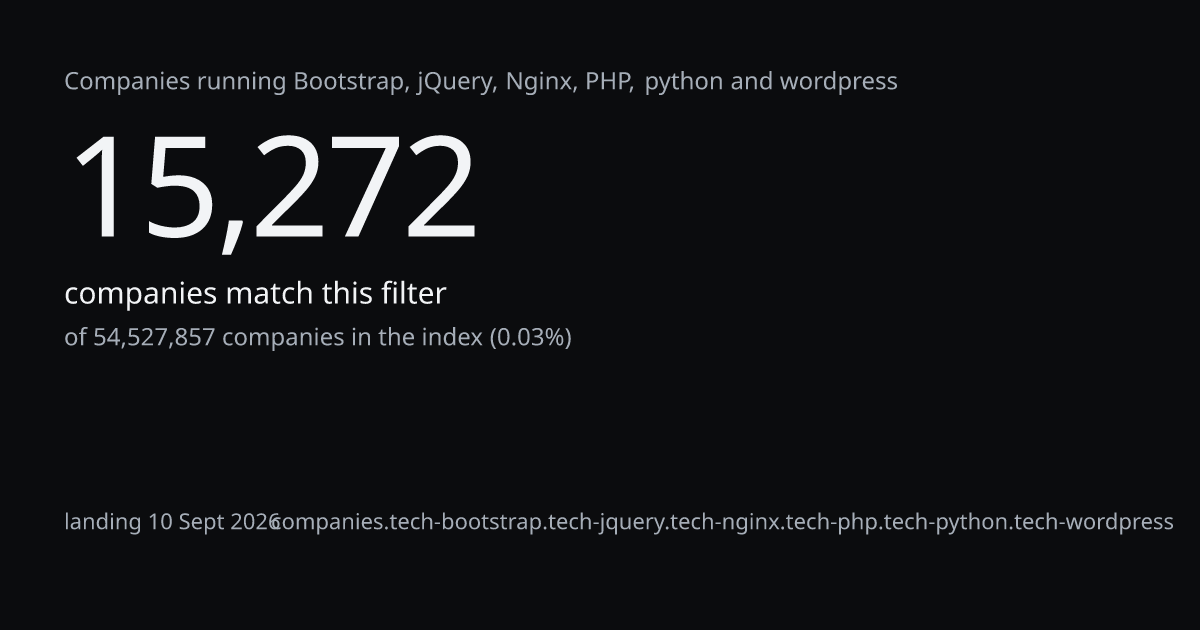The height and width of the screenshot is (630, 1200).
Task: Click the word "PHP" in the heading
Action: point(610,82)
